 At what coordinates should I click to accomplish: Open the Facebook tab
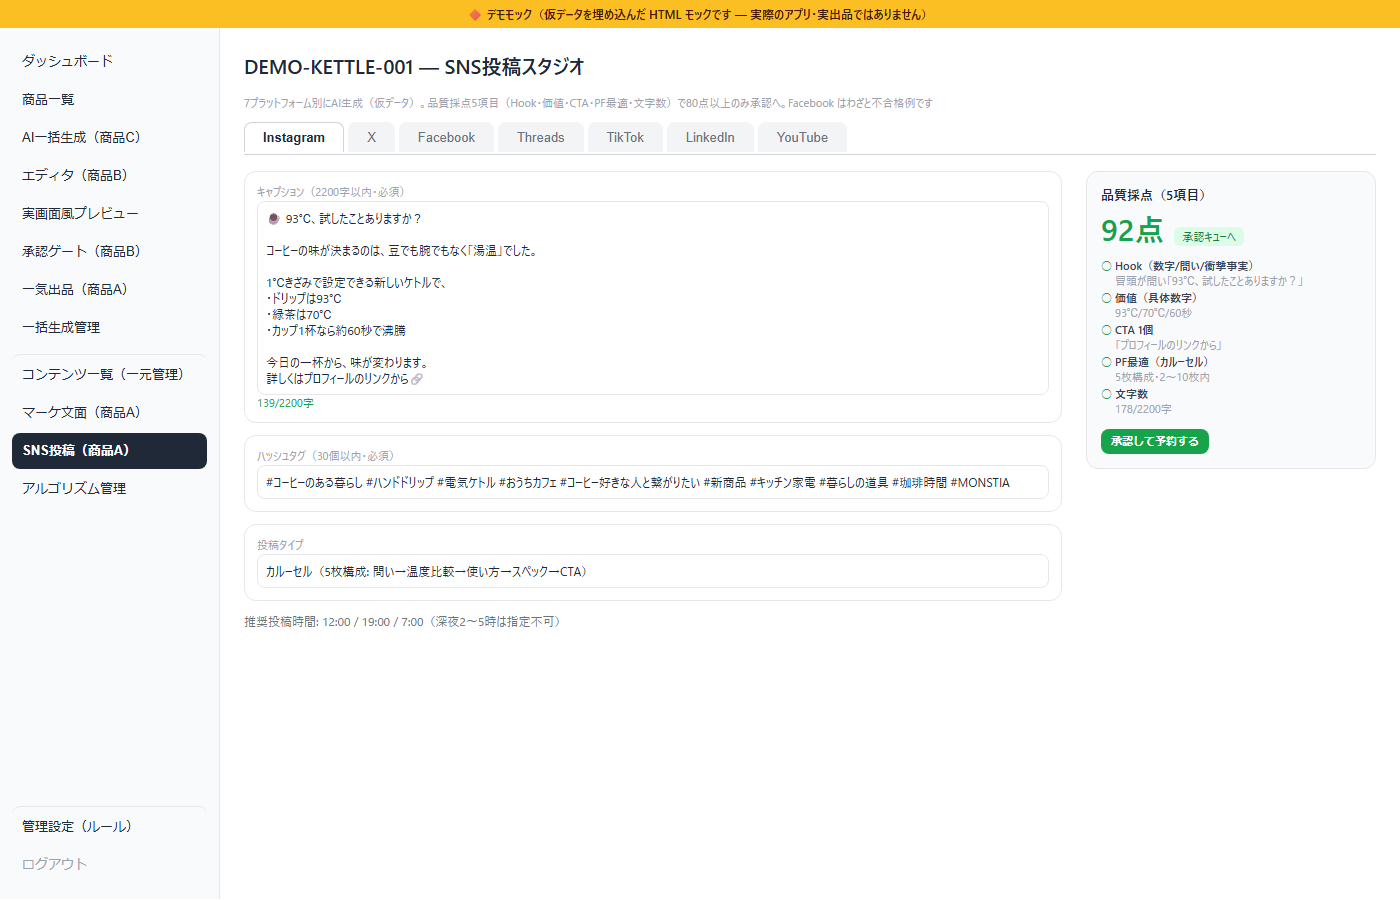[x=446, y=138]
